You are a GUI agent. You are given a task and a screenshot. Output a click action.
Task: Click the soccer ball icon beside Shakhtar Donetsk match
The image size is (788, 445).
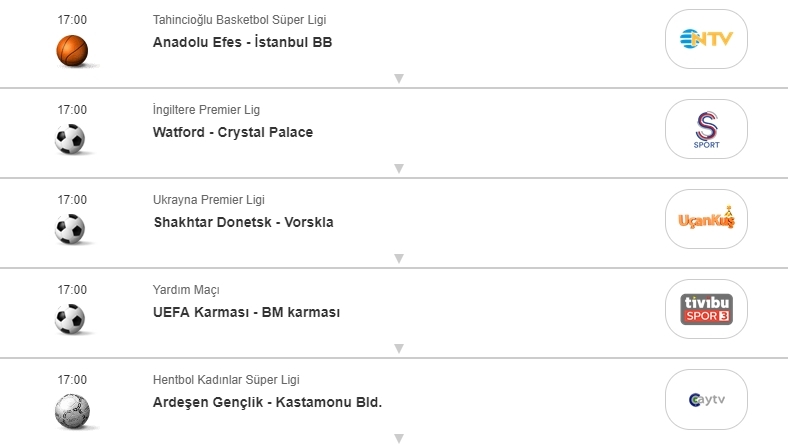(x=72, y=229)
